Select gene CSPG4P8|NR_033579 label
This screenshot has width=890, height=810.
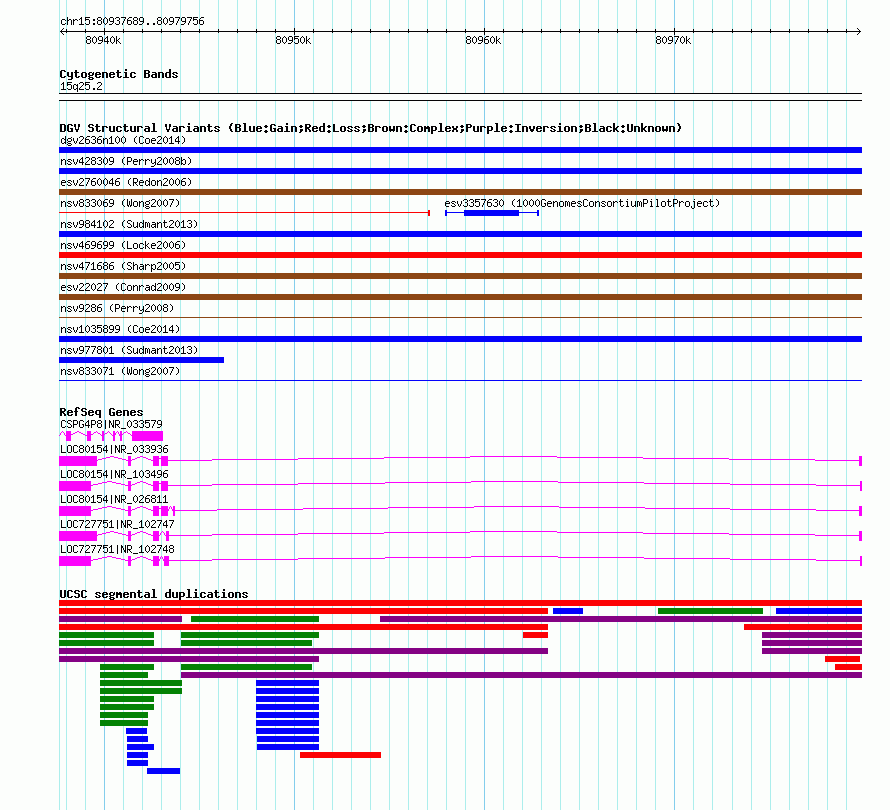(x=111, y=425)
